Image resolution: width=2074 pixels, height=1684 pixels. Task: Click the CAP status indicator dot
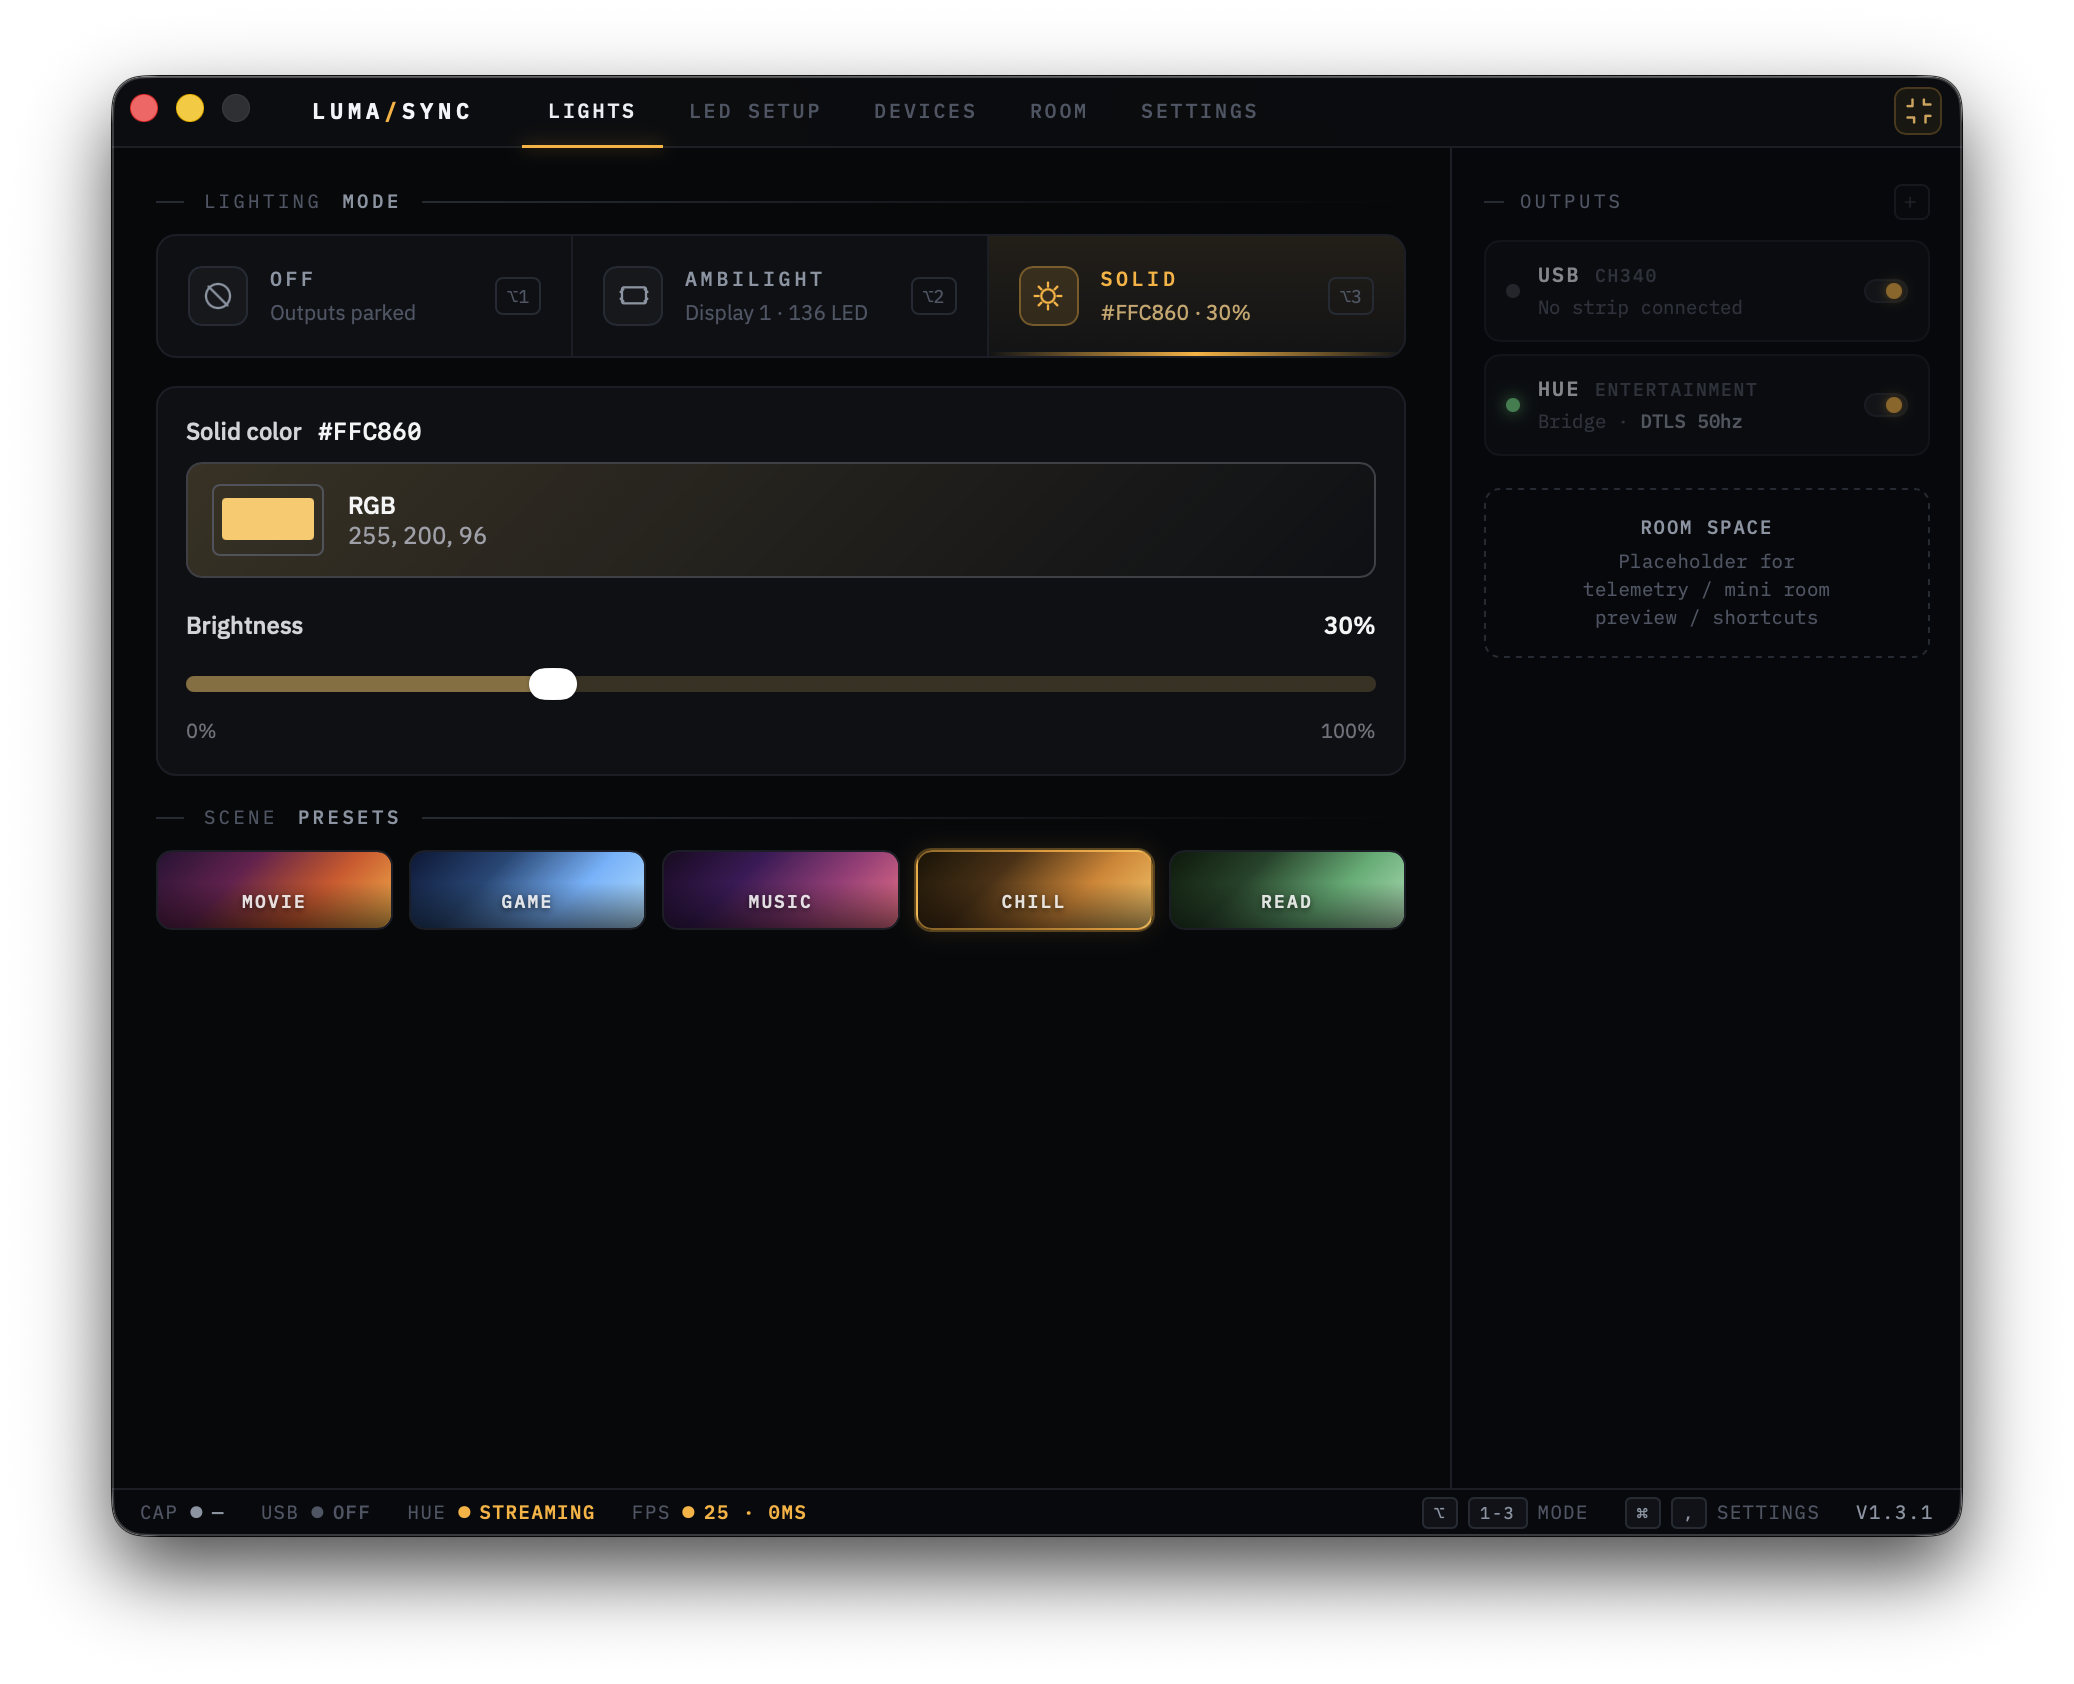pyautogui.click(x=196, y=1512)
